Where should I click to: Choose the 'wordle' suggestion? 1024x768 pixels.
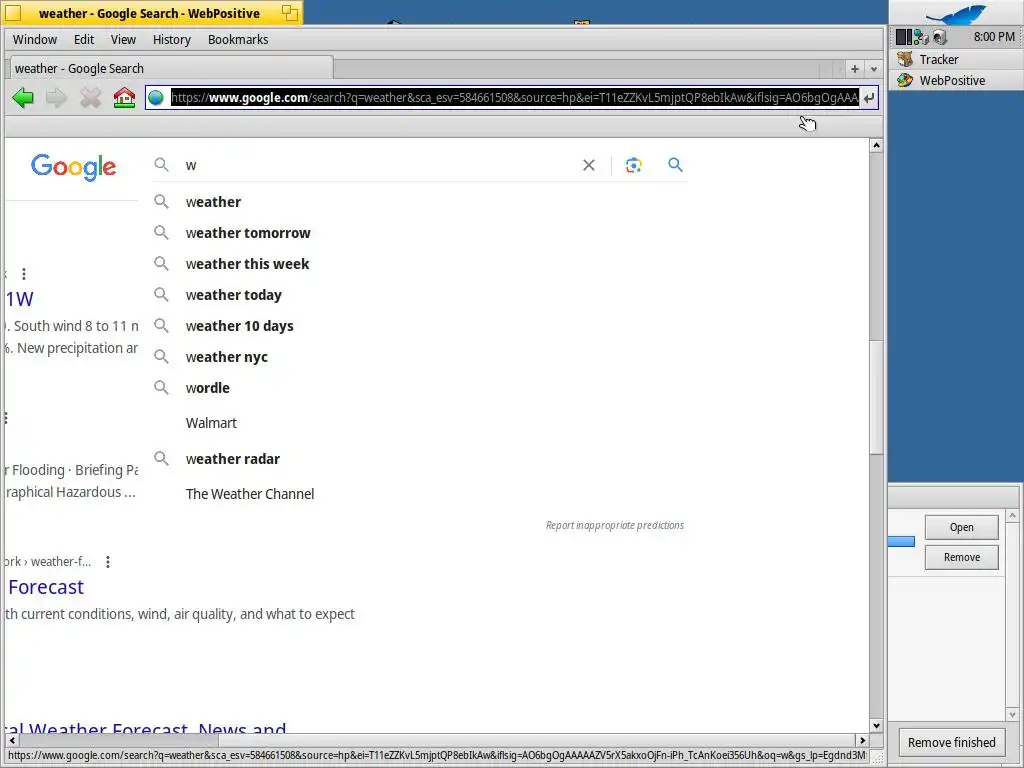(x=419, y=388)
